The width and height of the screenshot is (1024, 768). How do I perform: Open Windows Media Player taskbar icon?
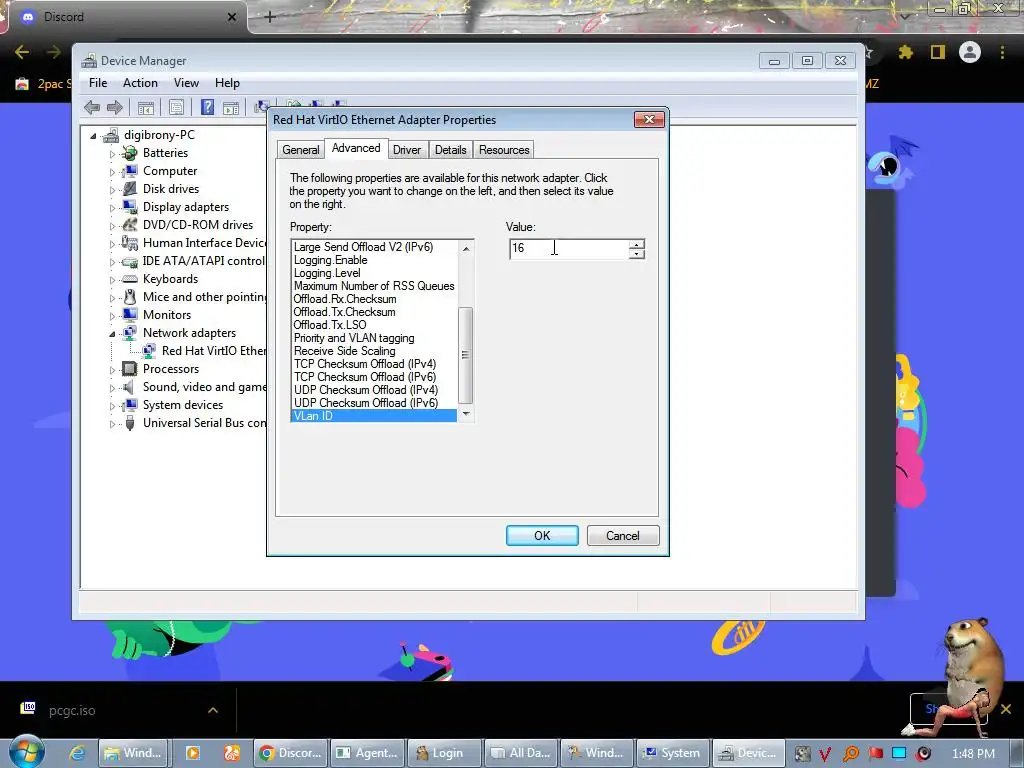[x=193, y=753]
